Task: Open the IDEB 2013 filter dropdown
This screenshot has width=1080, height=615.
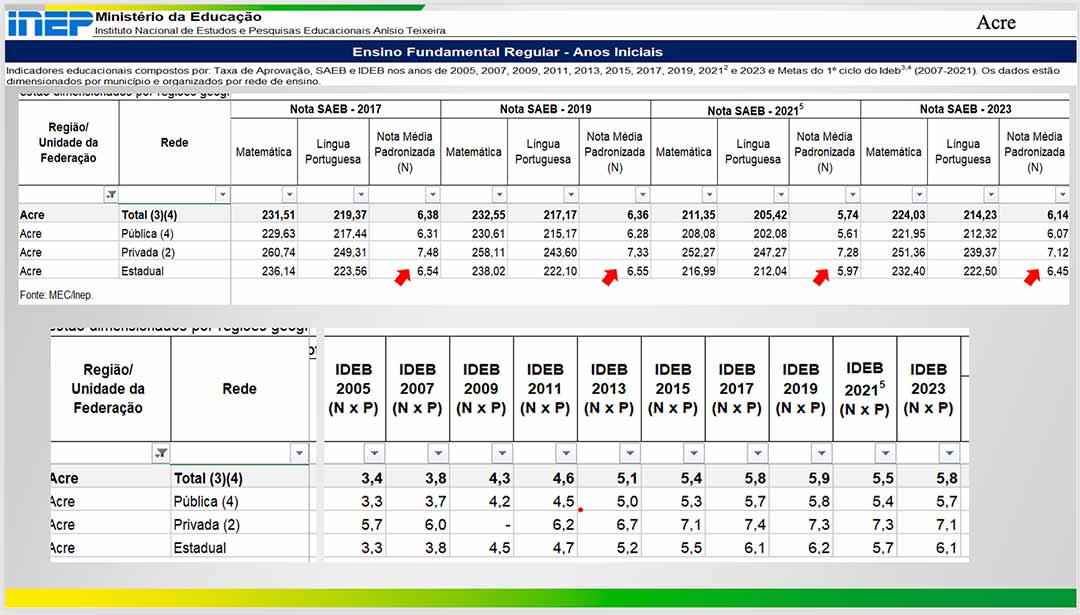Action: click(629, 453)
